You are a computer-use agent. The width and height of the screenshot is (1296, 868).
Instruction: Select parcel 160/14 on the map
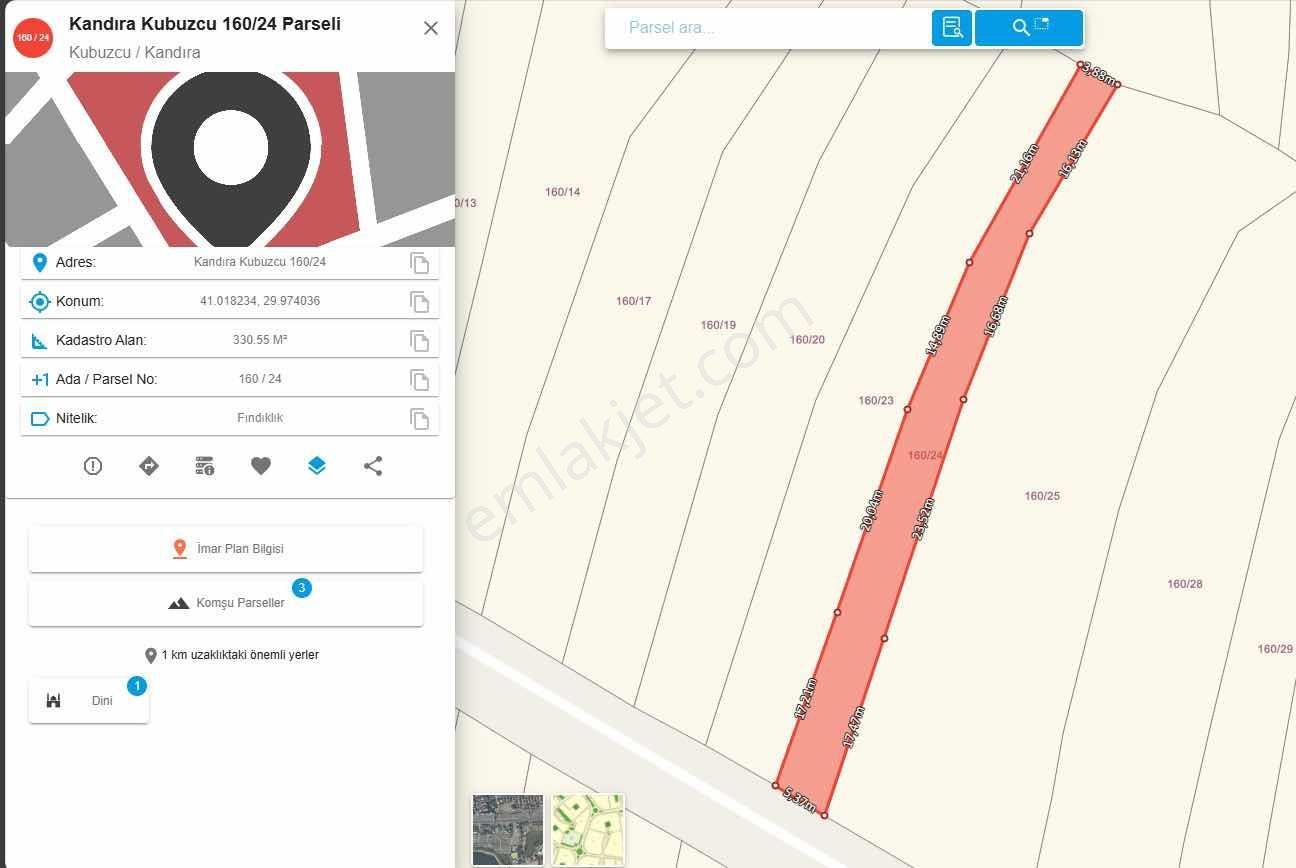point(562,192)
